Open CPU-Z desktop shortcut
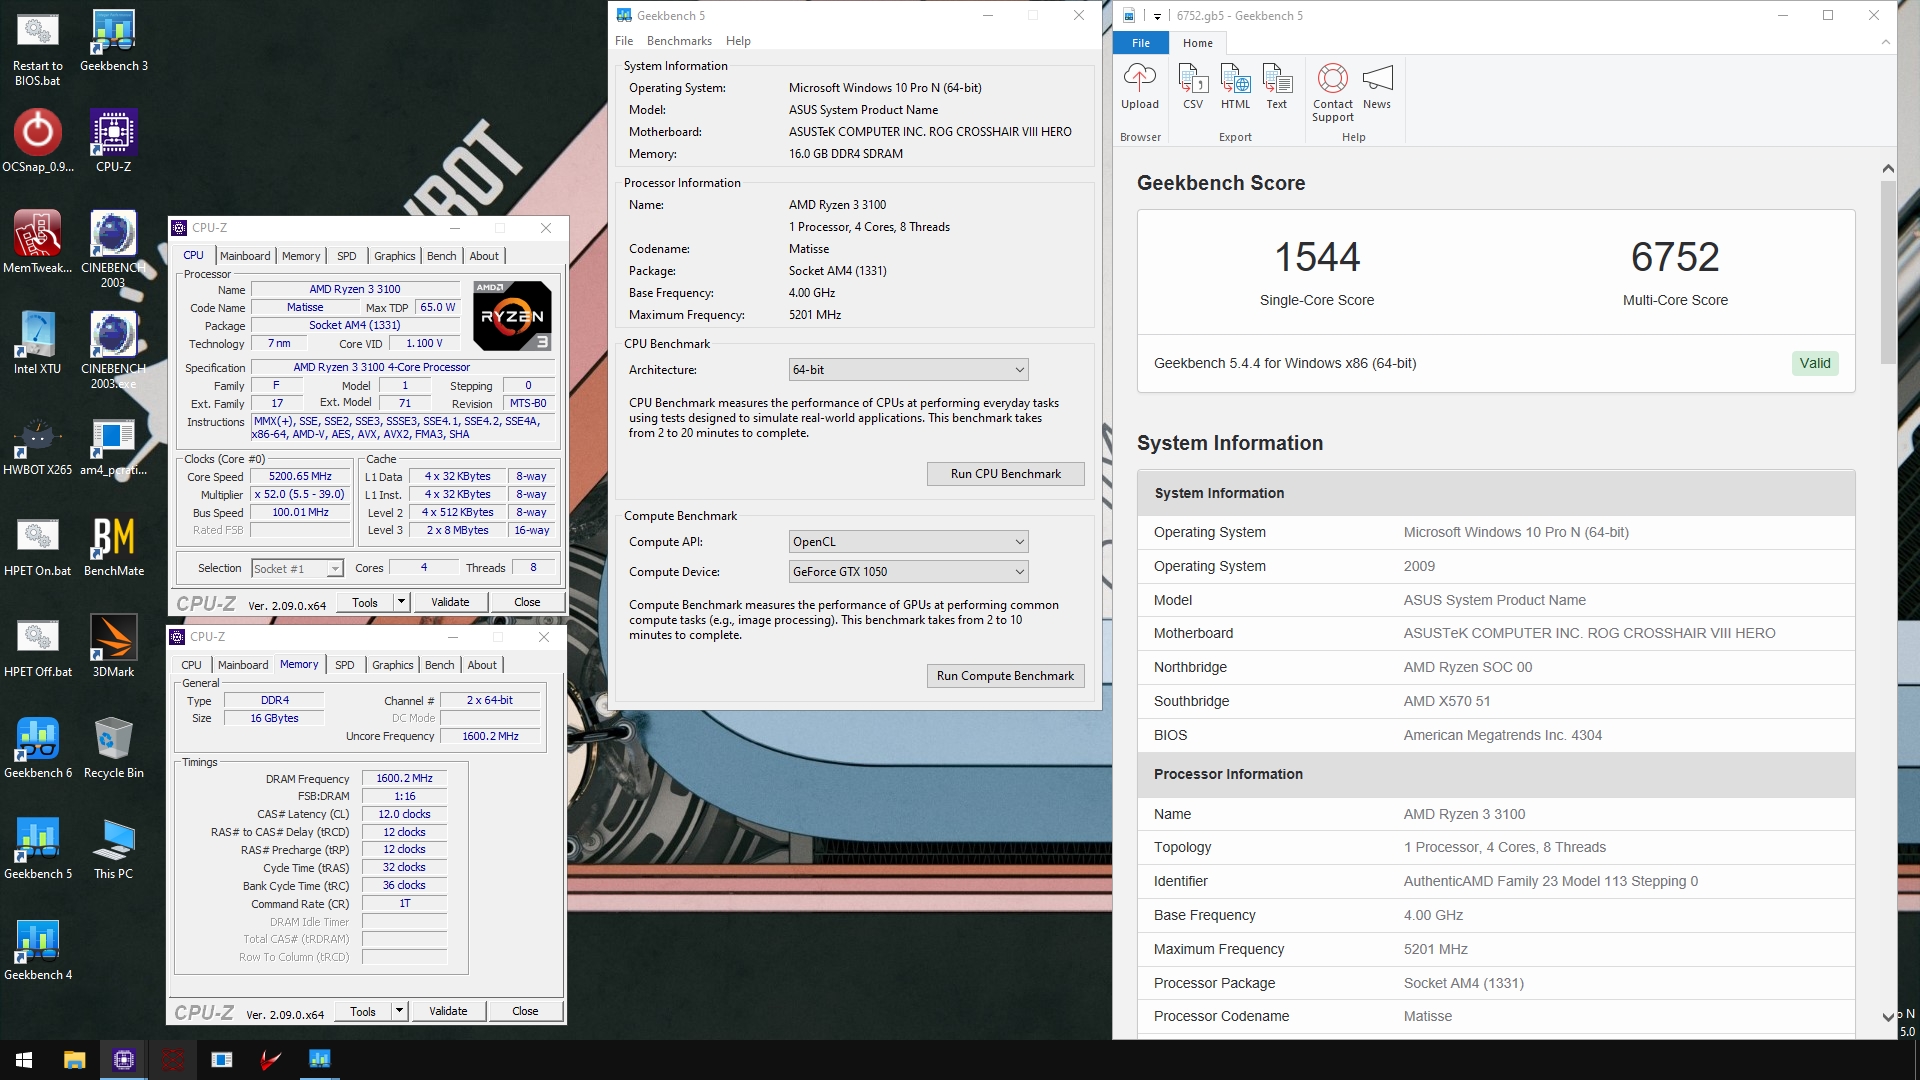 click(x=114, y=141)
